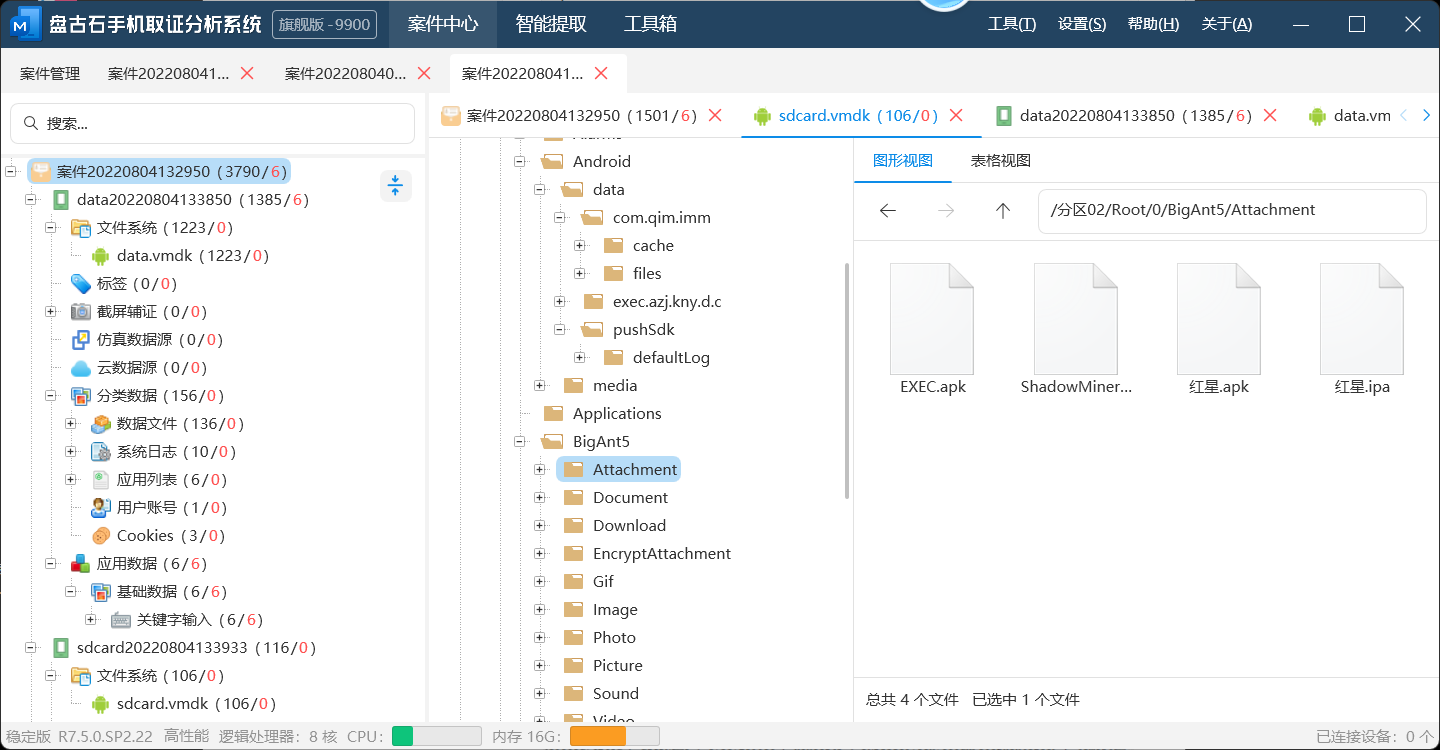
Task: Open the 智能提取 top tab
Action: click(551, 24)
